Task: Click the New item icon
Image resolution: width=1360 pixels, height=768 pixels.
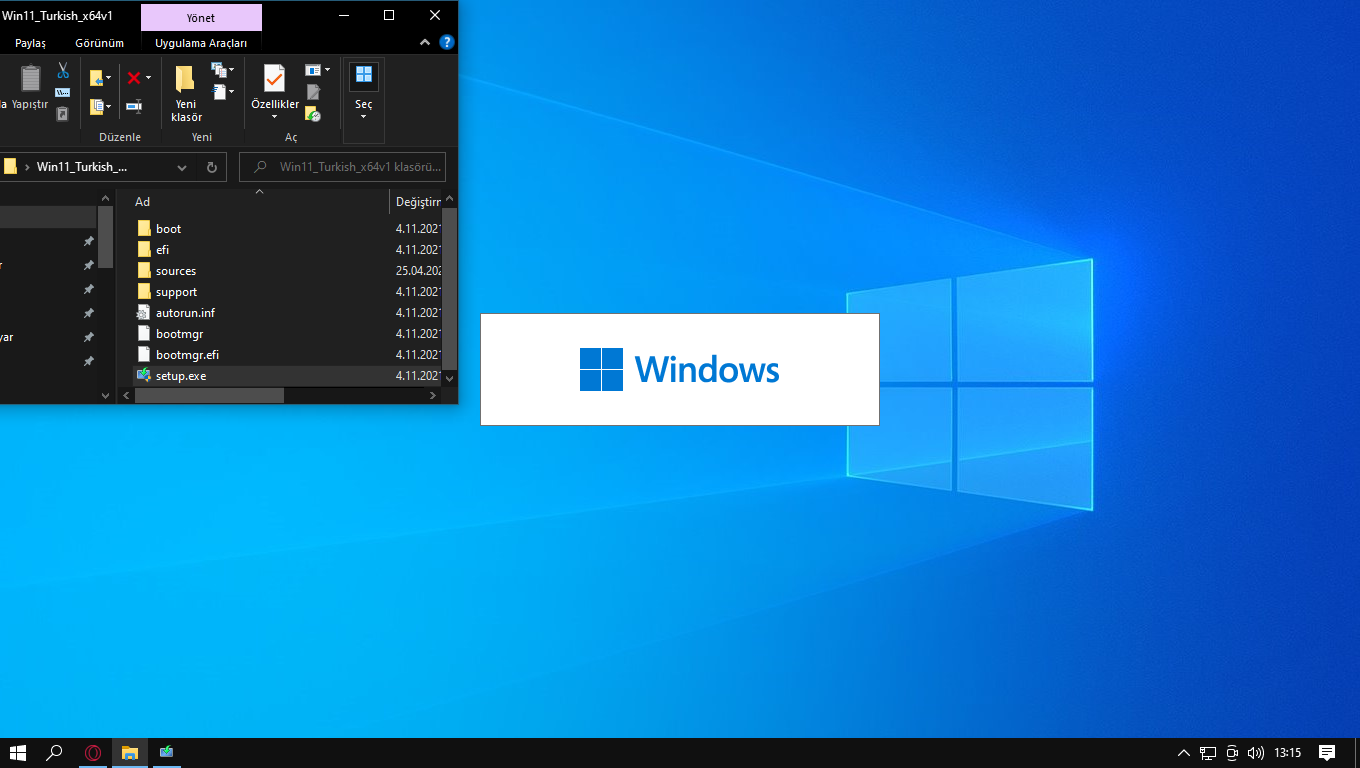Action: [218, 70]
